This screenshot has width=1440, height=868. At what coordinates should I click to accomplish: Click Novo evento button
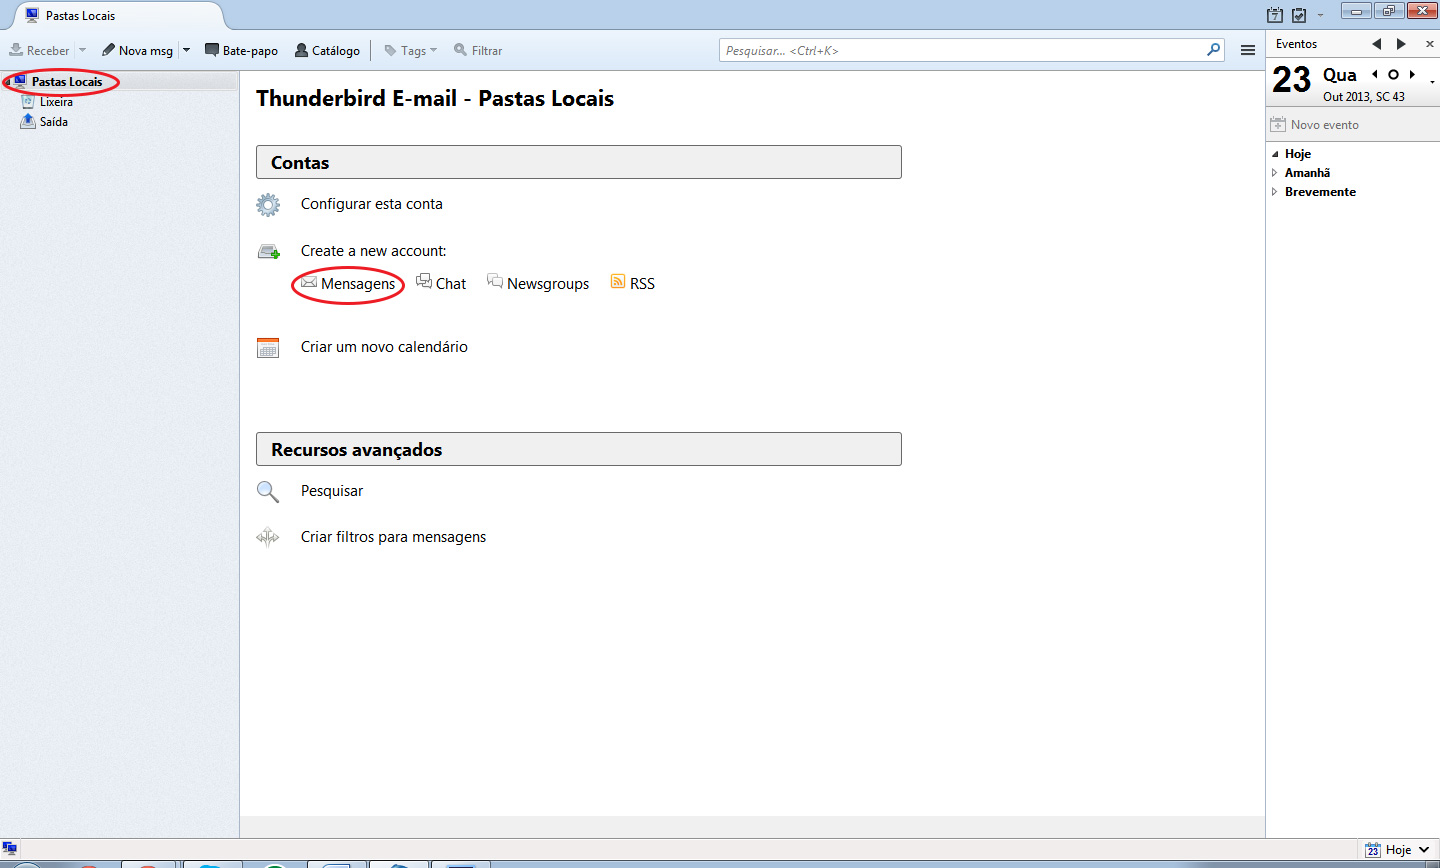(1315, 125)
